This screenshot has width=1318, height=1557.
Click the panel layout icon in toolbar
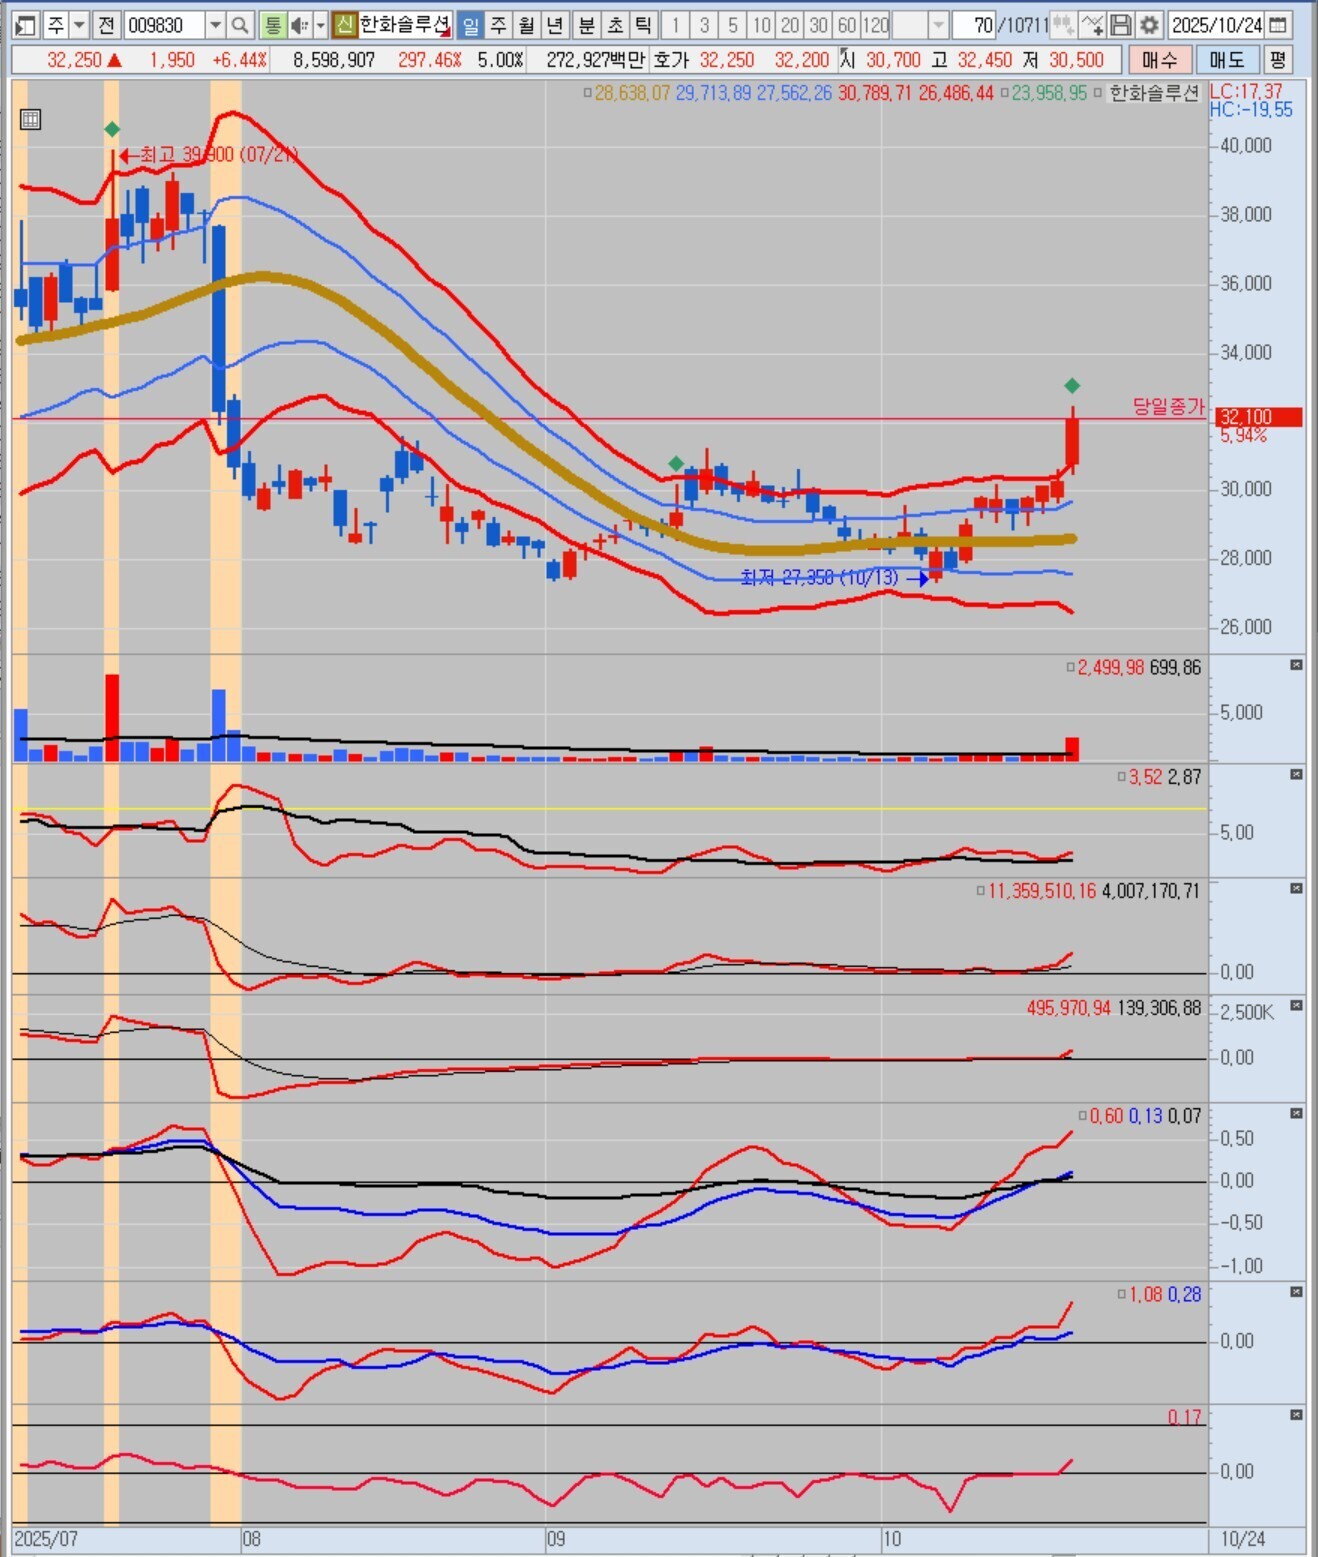click(x=27, y=25)
